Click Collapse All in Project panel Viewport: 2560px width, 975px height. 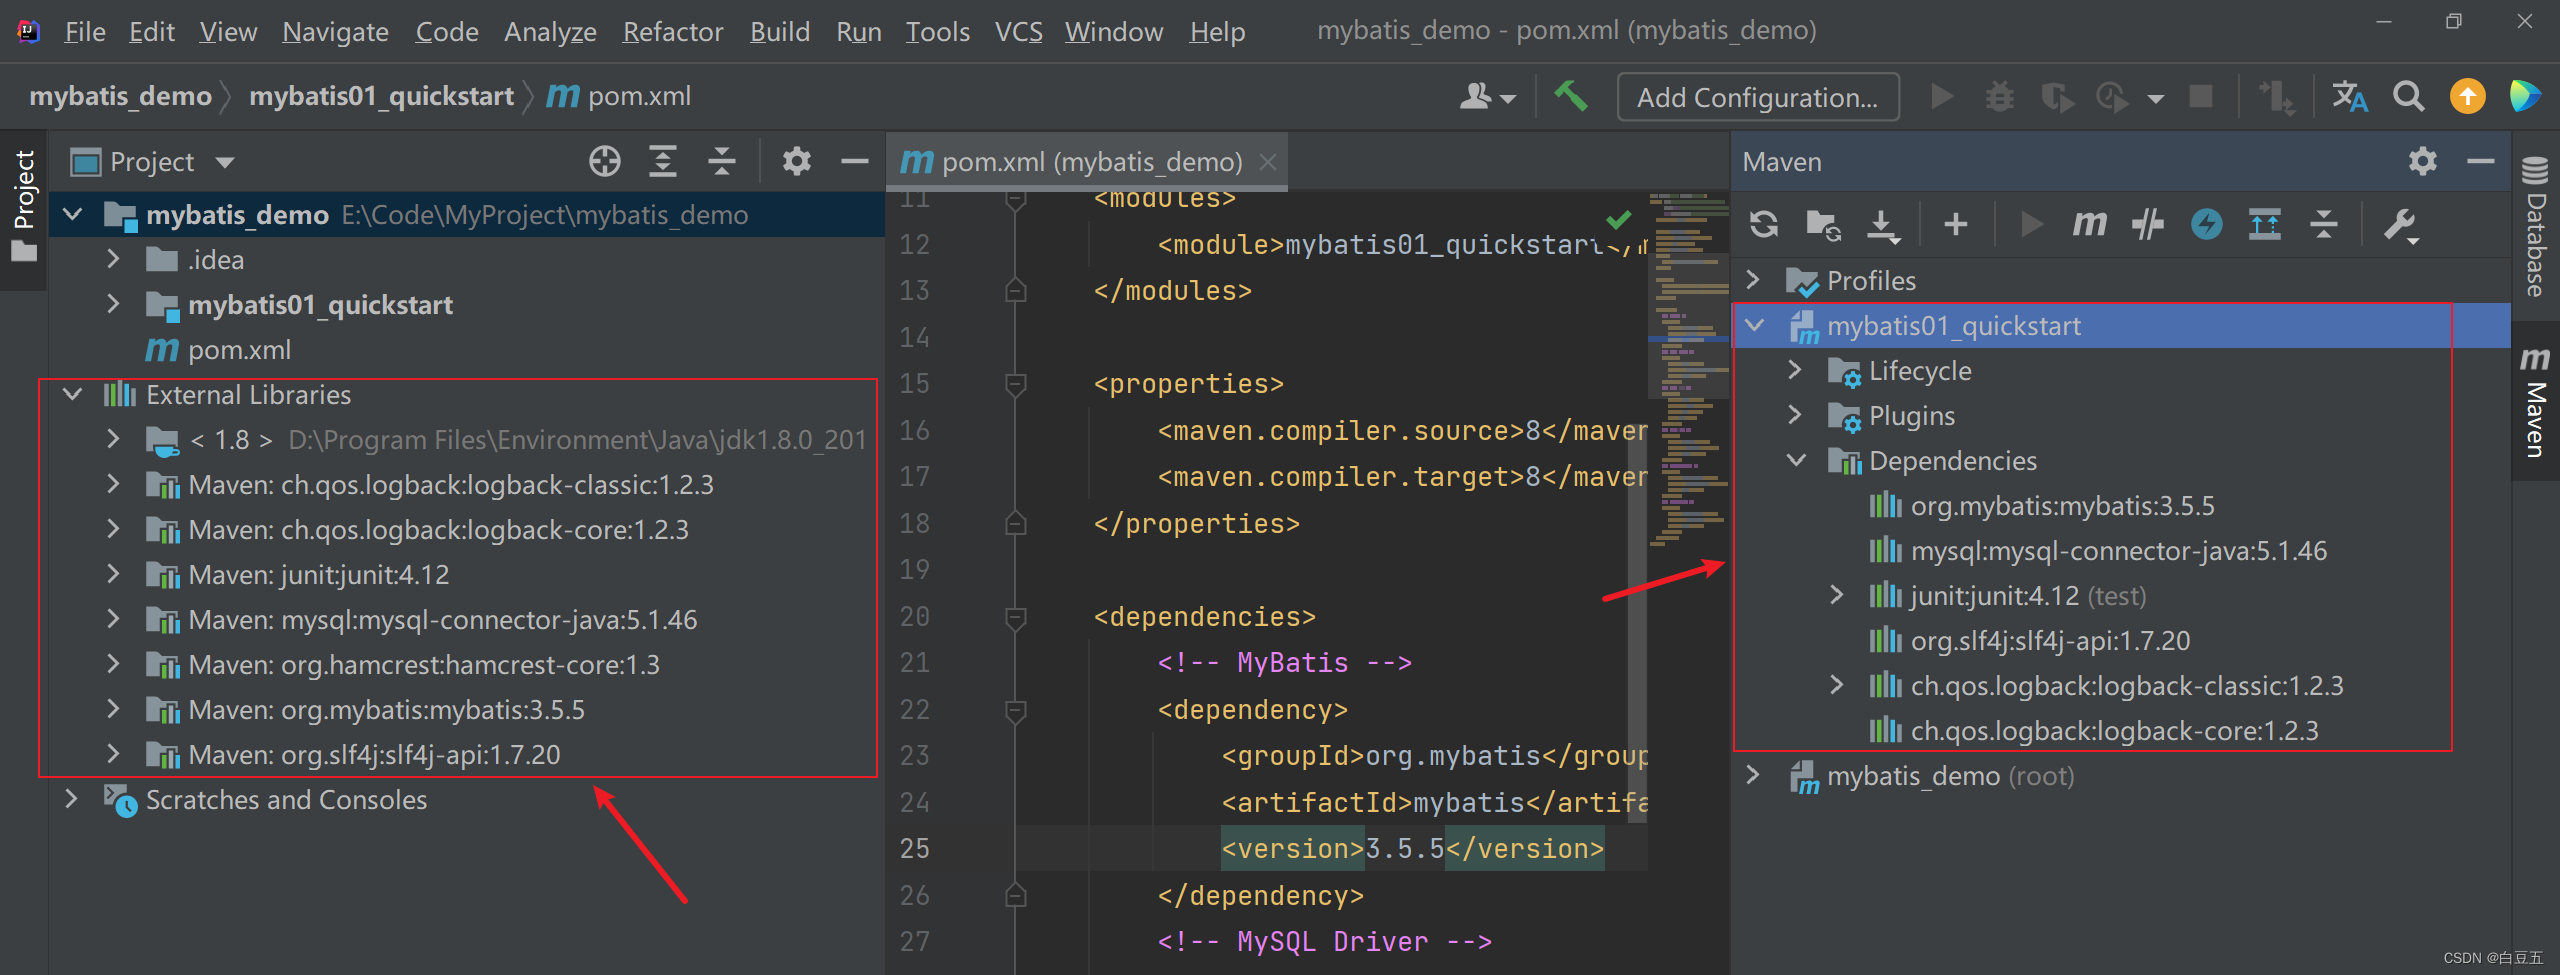[721, 161]
